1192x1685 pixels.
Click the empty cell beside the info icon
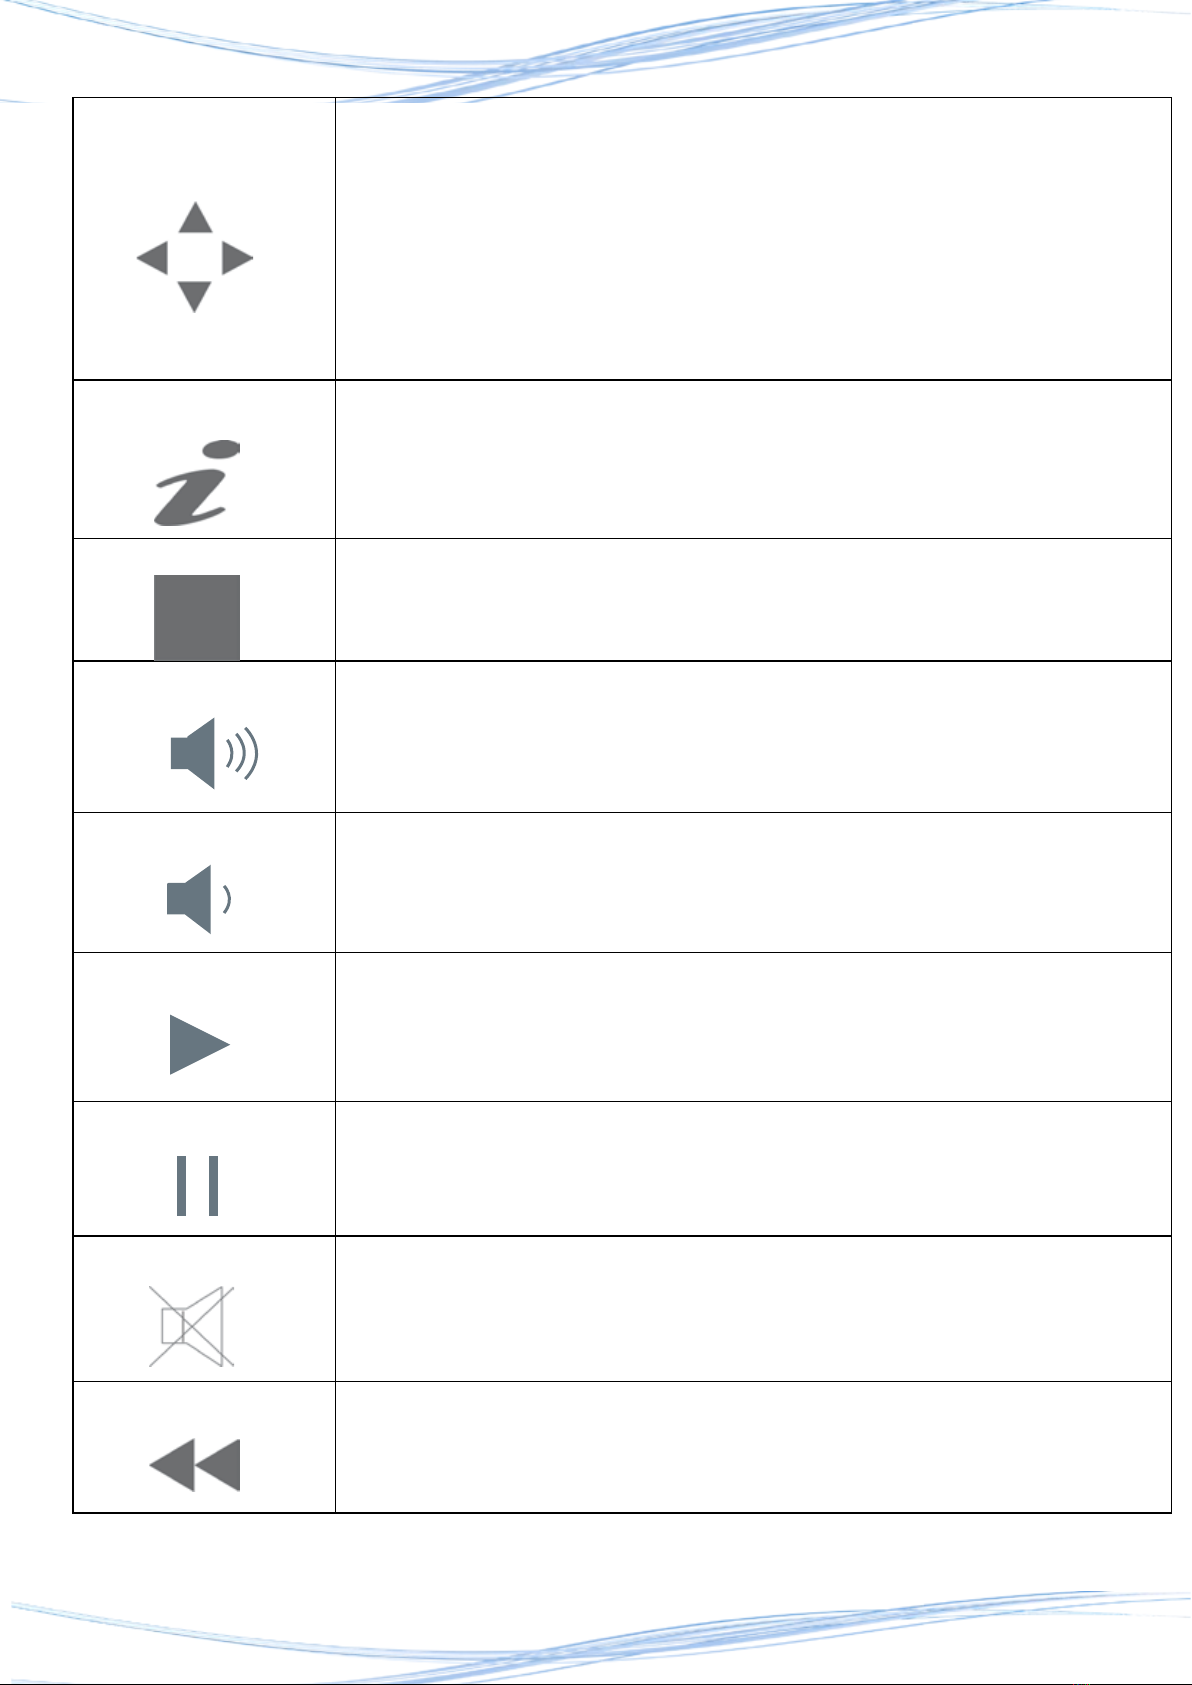pyautogui.click(x=753, y=459)
